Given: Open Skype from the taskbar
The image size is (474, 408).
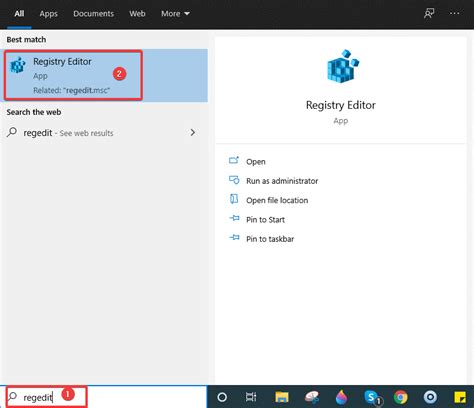Looking at the screenshot, I should point(373,397).
